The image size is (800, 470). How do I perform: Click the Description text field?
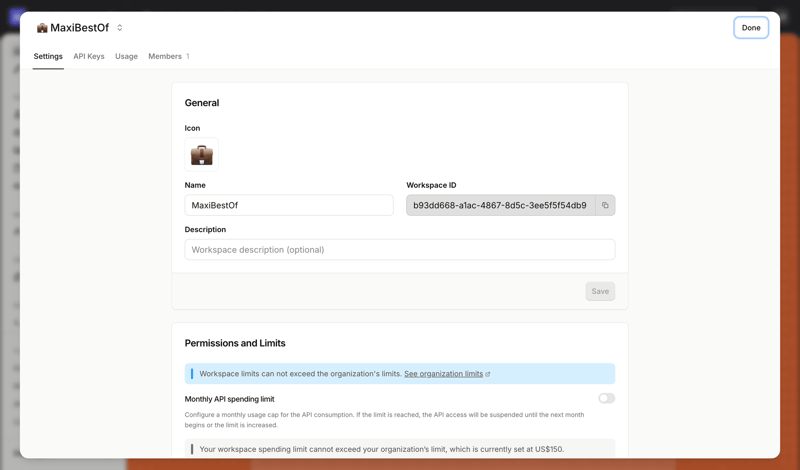(x=400, y=250)
